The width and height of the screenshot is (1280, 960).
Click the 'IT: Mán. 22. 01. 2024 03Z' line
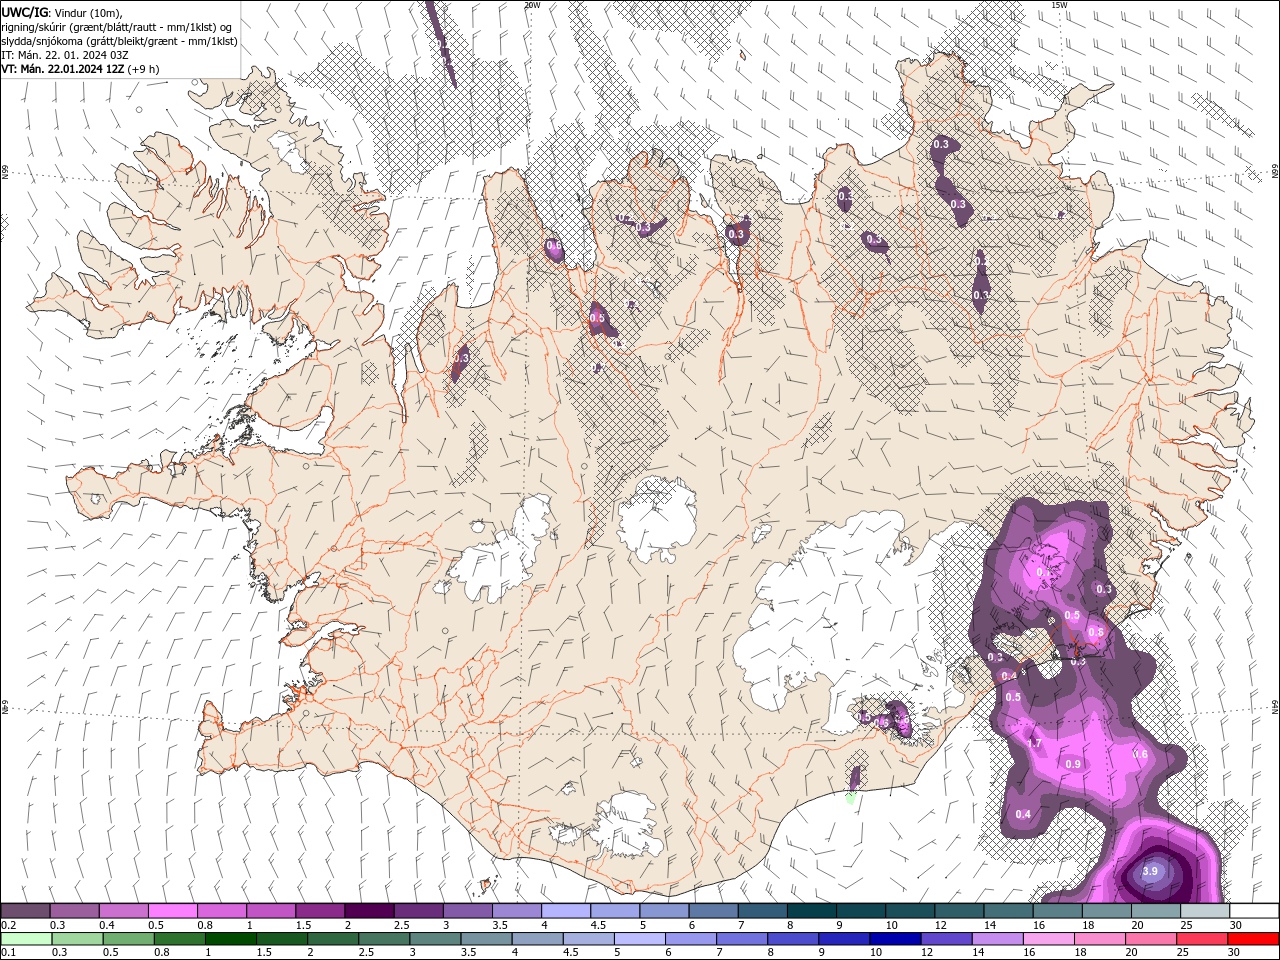pyautogui.click(x=63, y=55)
